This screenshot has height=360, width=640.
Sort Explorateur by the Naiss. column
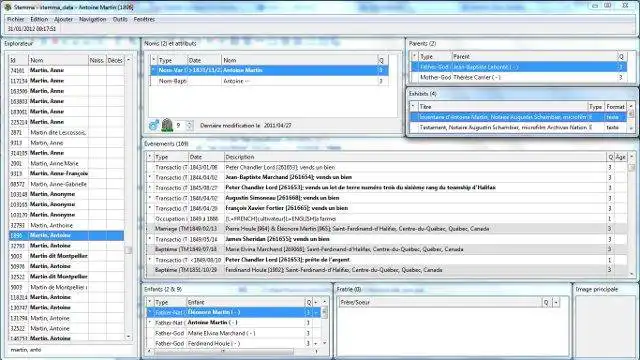(97, 60)
